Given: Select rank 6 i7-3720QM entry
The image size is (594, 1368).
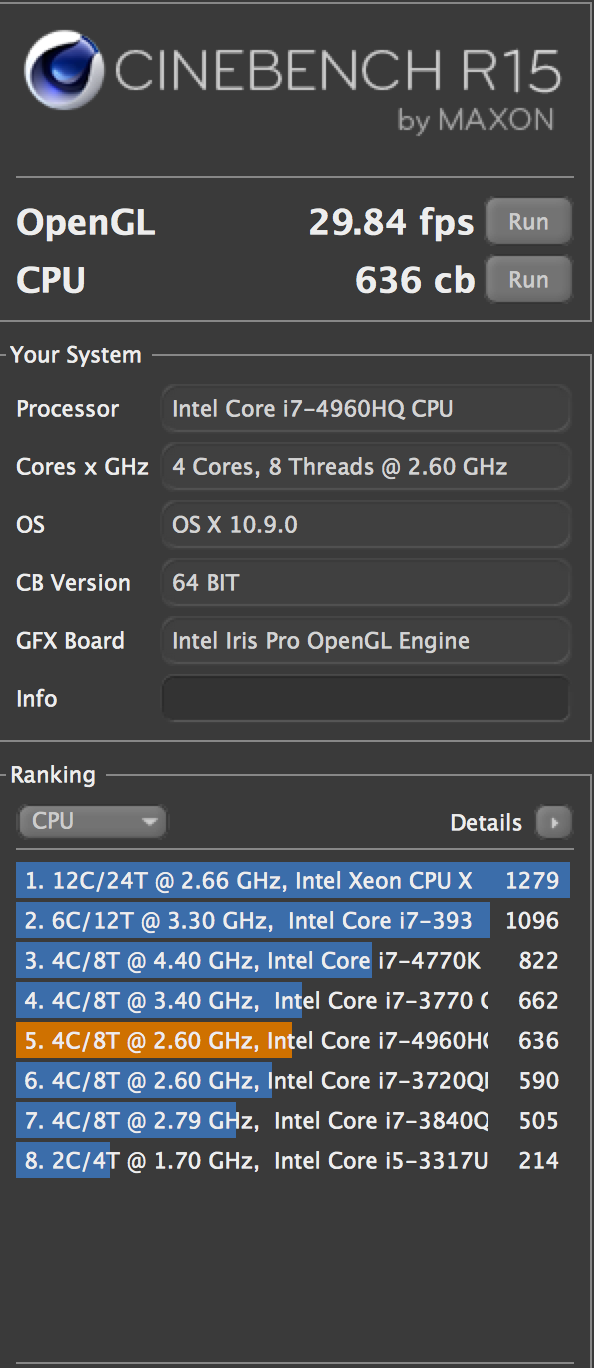Looking at the screenshot, I should [293, 1081].
